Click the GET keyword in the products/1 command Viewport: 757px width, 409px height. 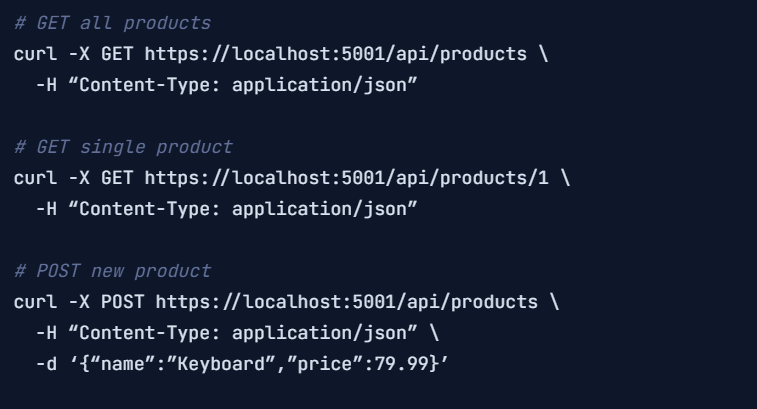coord(117,178)
